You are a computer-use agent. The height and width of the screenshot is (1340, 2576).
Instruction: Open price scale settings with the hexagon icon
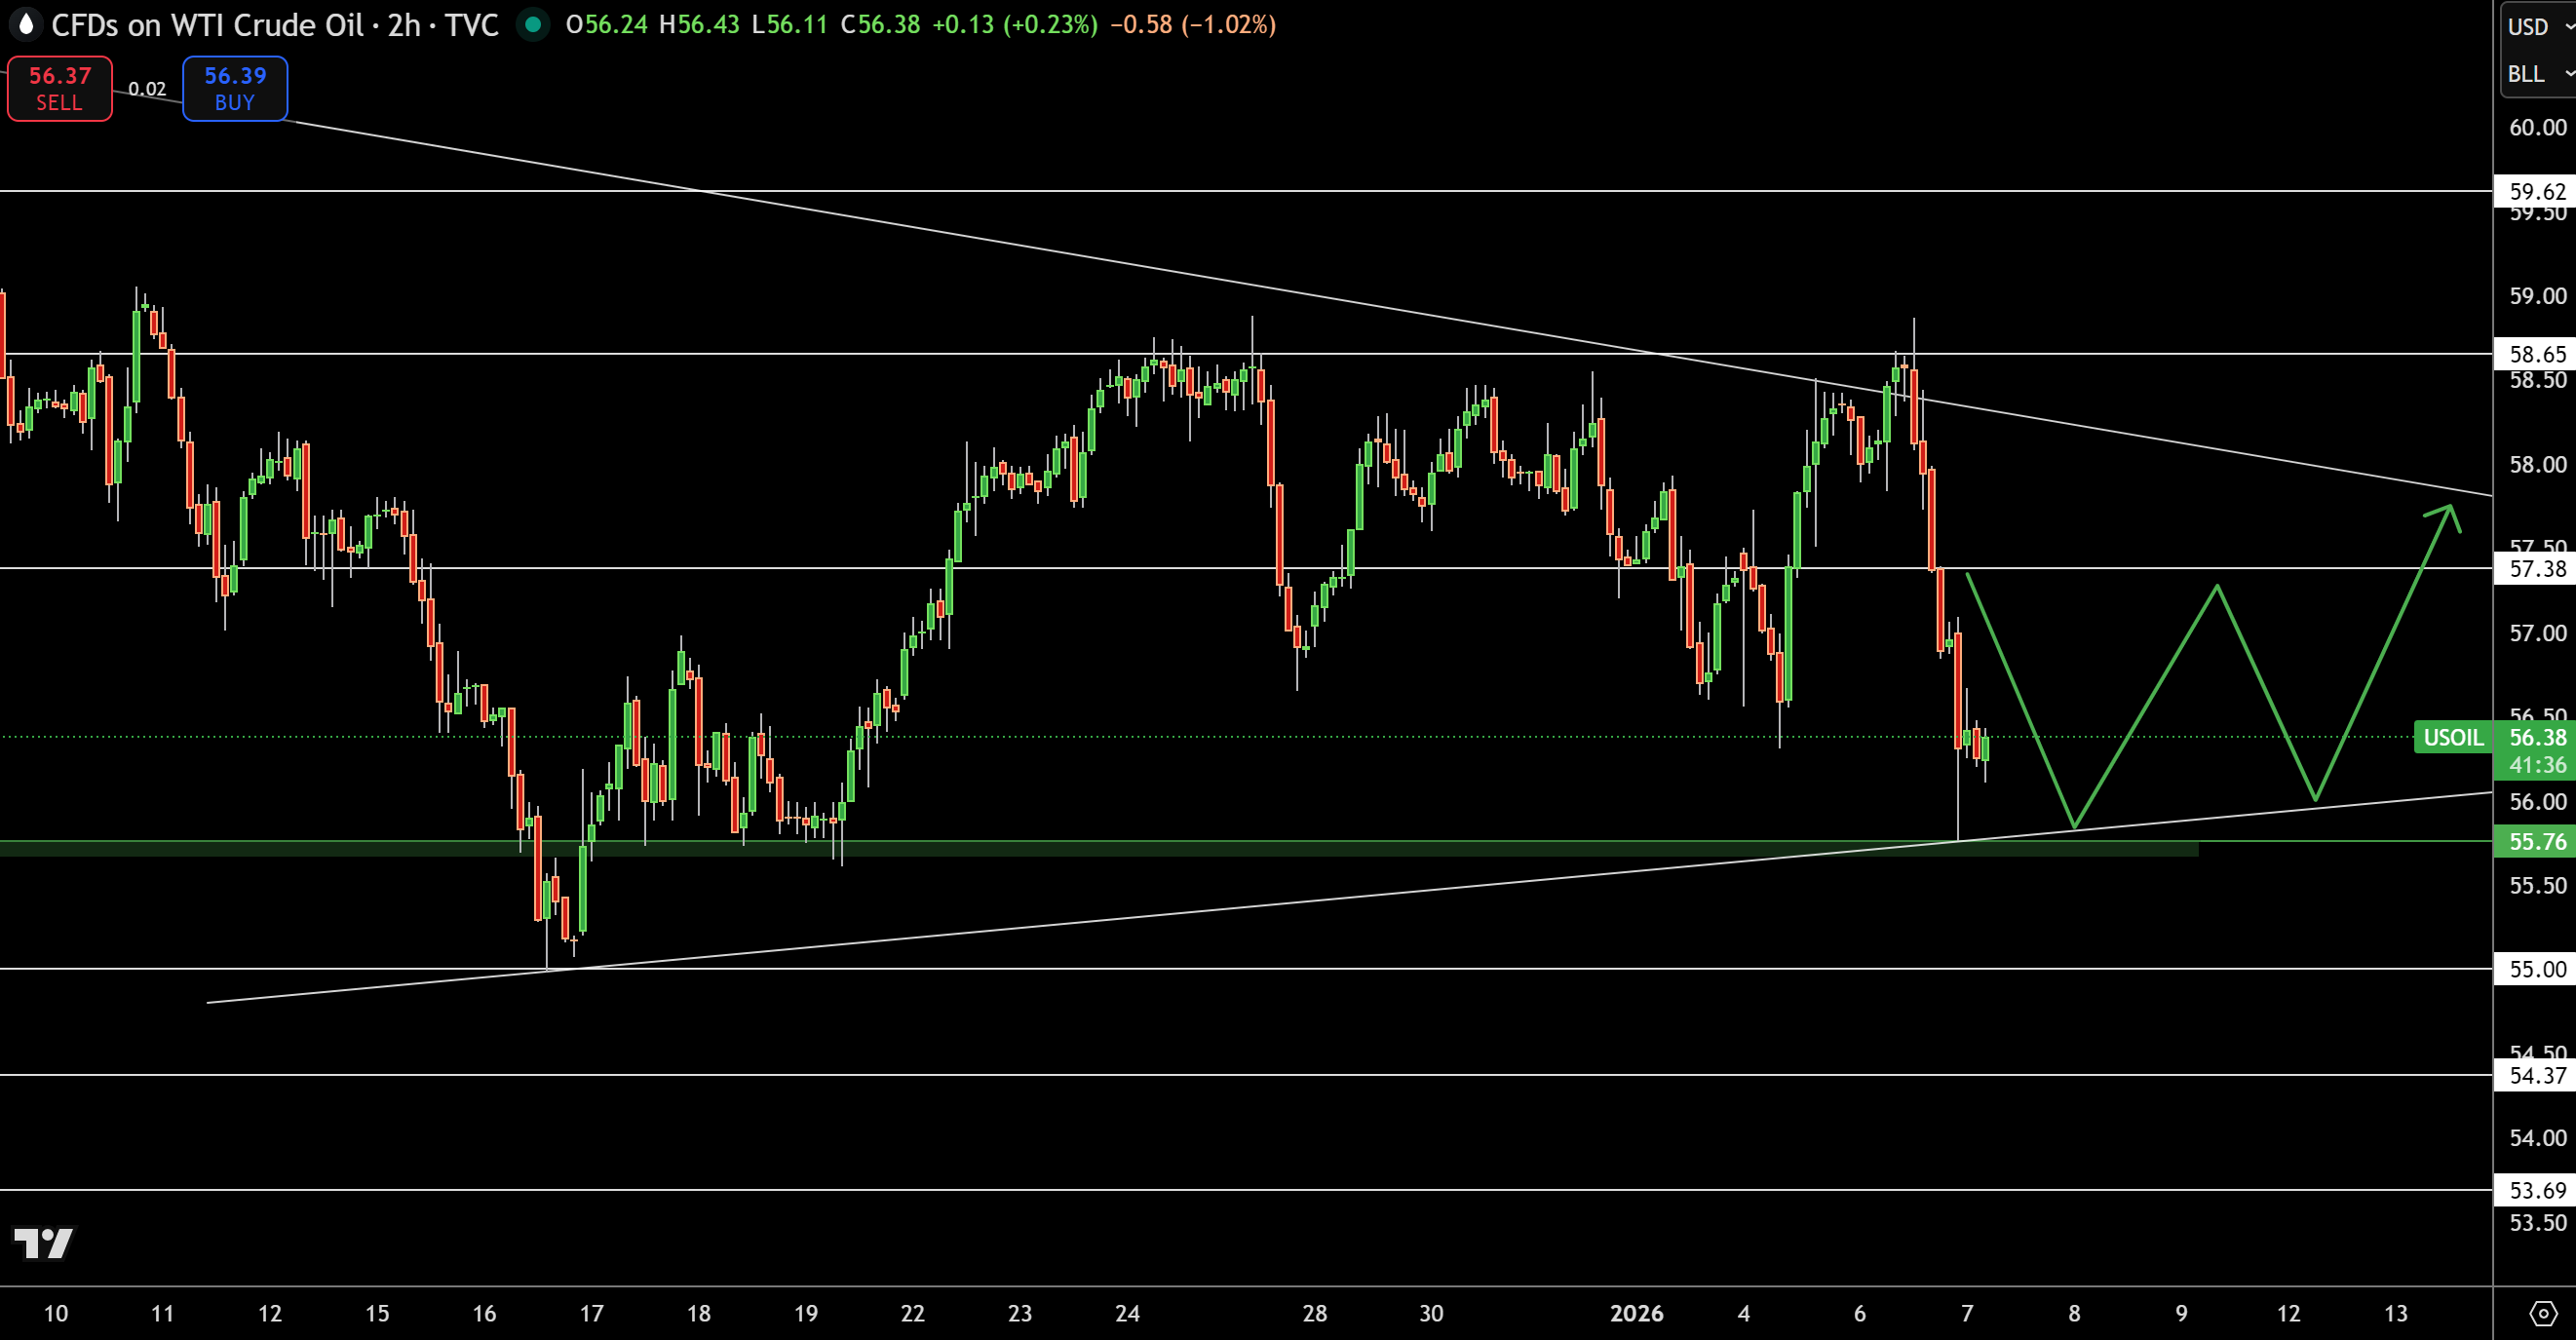click(x=2544, y=1313)
